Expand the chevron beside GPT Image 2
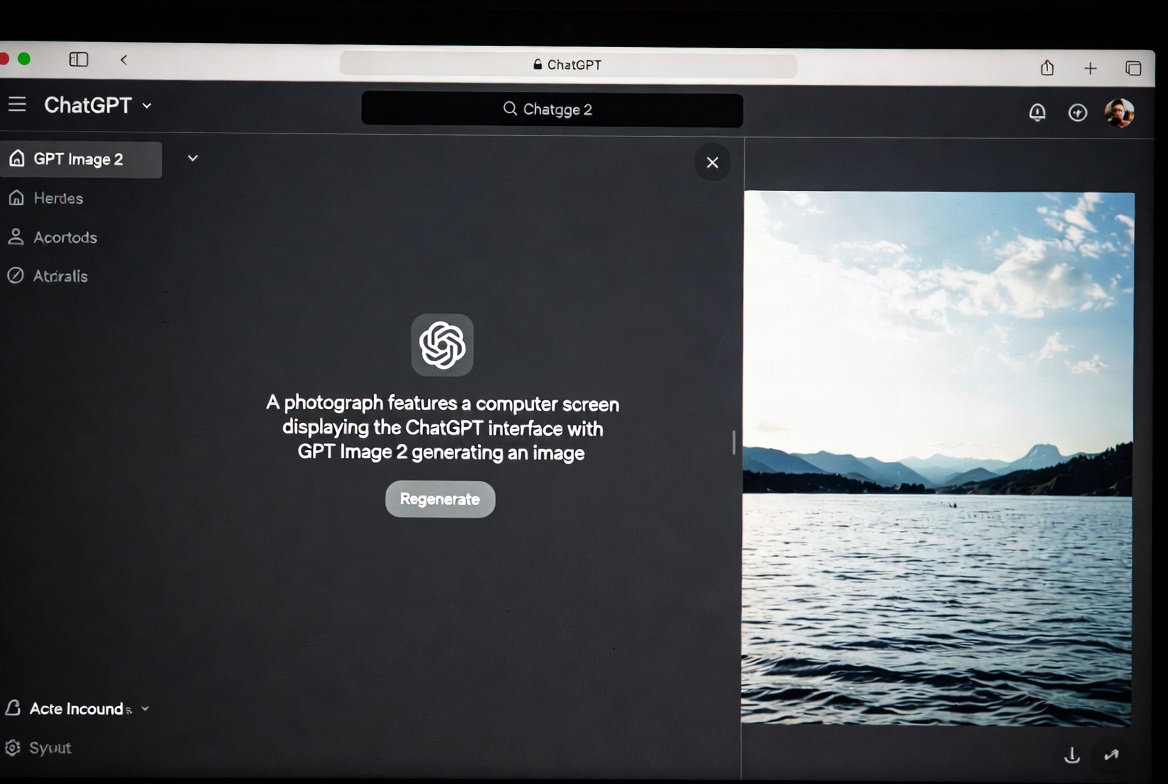Screen dimensions: 1168x784 (193, 158)
